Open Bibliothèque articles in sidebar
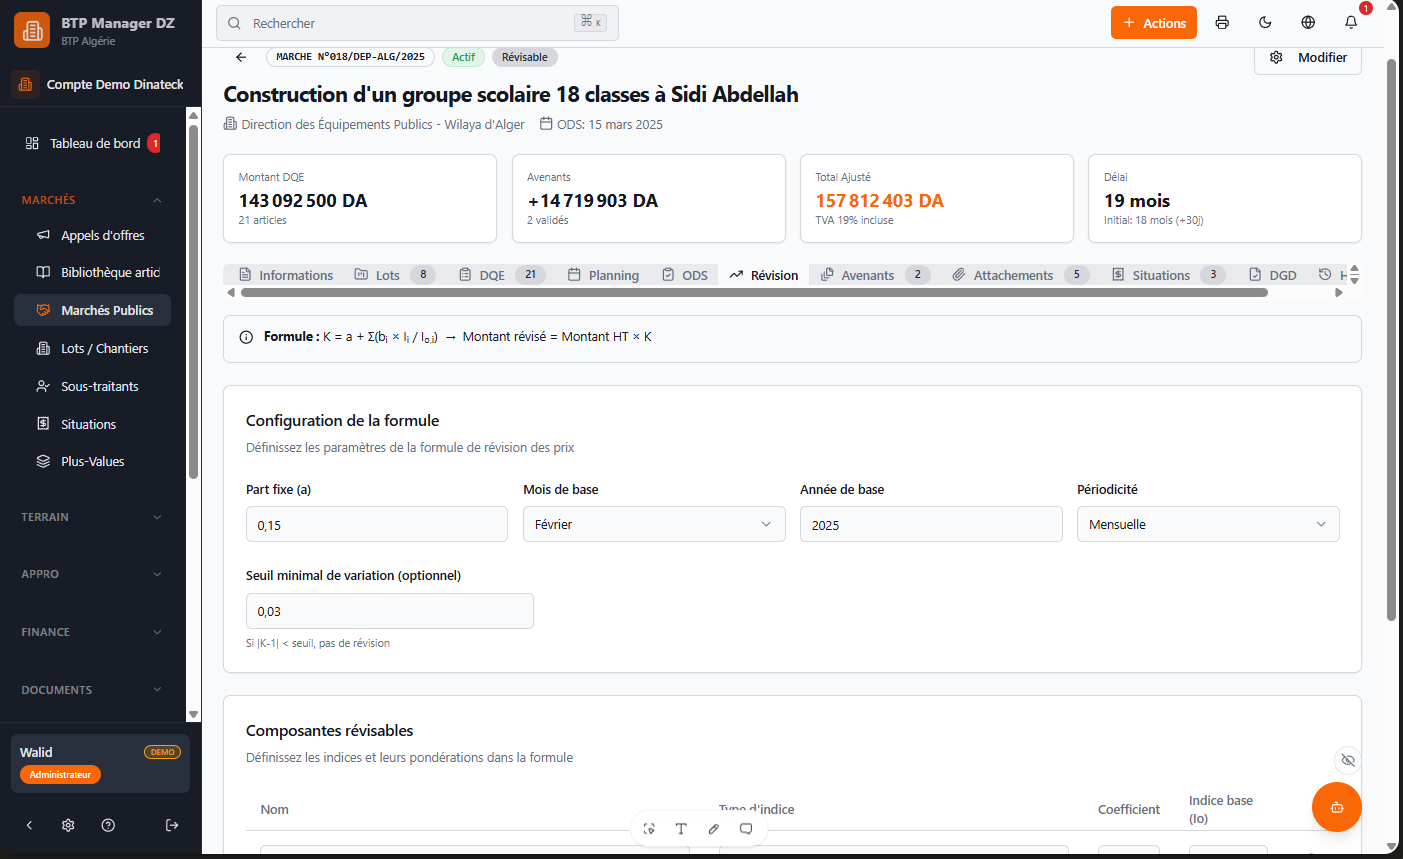This screenshot has width=1403, height=859. coord(92,272)
